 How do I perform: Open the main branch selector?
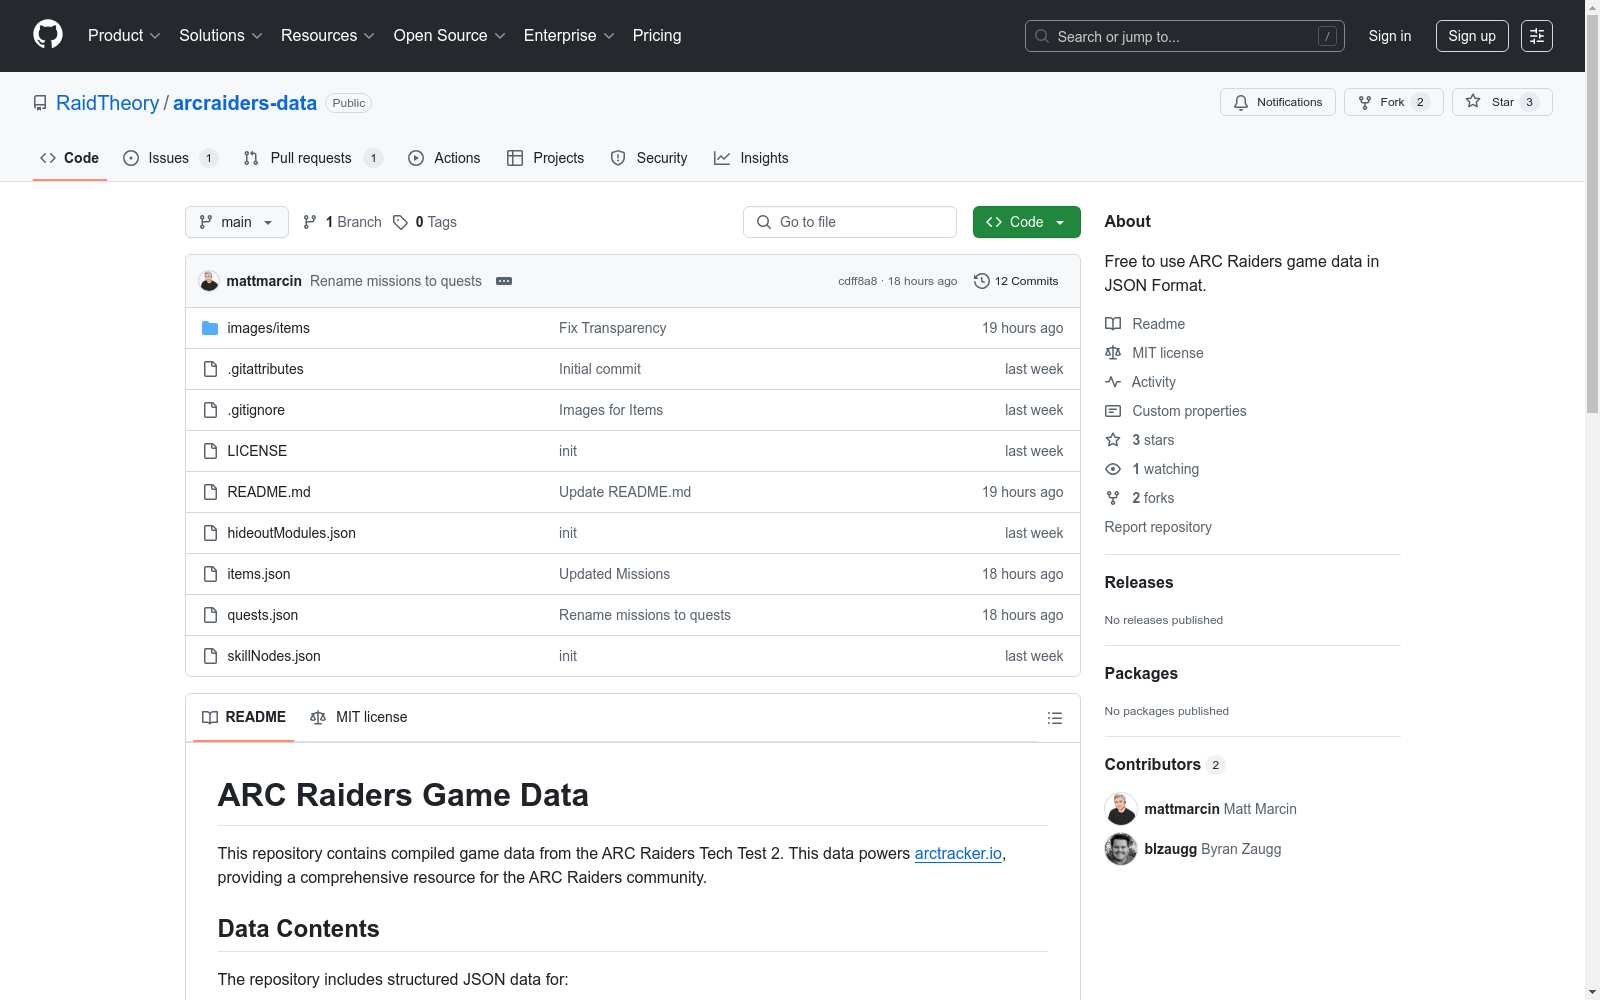coord(237,222)
